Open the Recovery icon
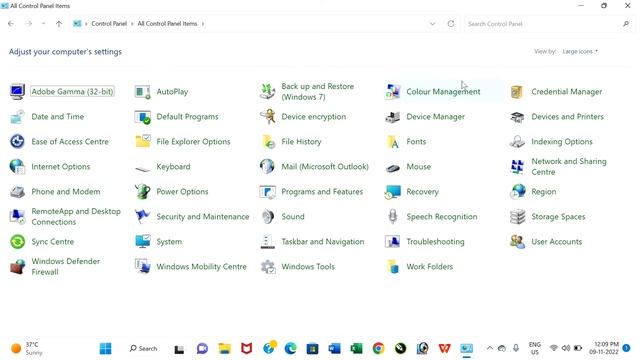640x360 pixels. coord(393,191)
